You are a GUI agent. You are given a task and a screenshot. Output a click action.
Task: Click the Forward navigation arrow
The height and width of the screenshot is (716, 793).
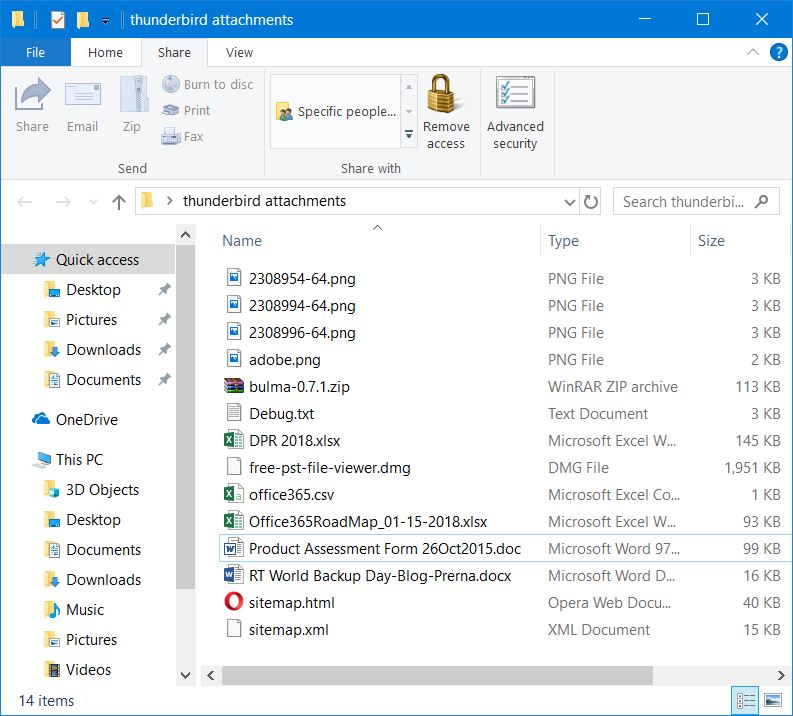tap(63, 202)
